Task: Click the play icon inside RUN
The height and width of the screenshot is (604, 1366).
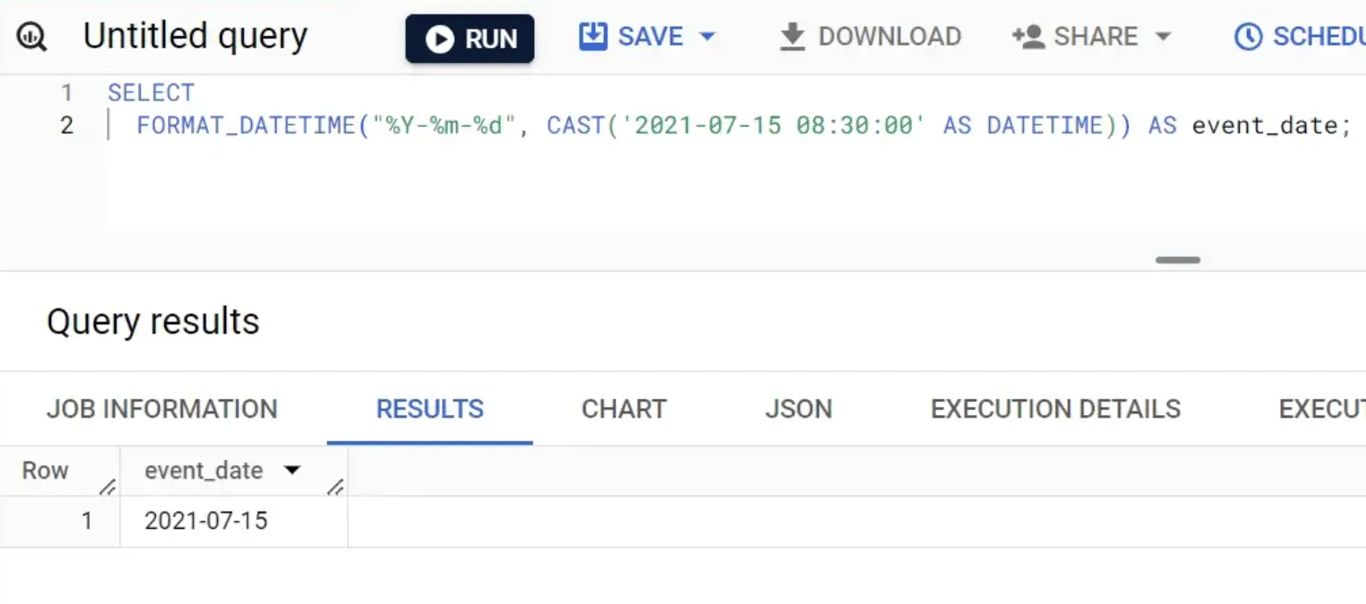Action: pyautogui.click(x=439, y=39)
